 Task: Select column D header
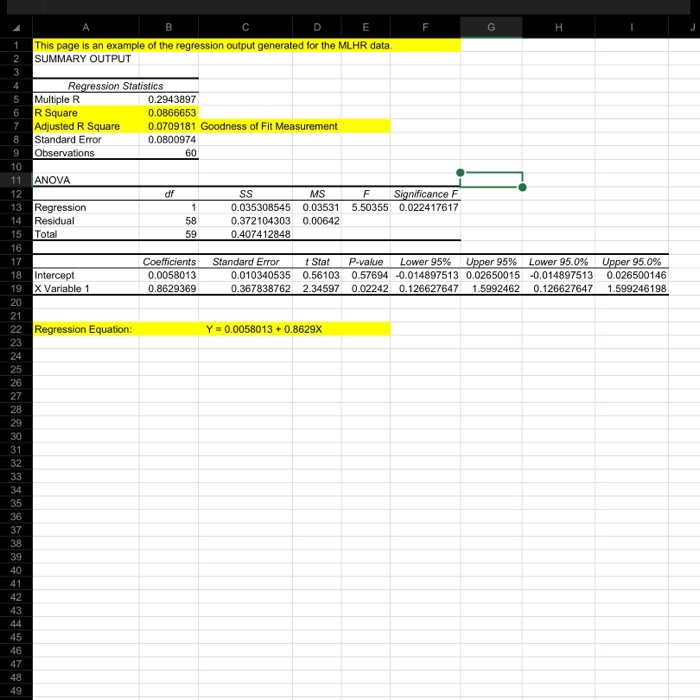coord(317,27)
